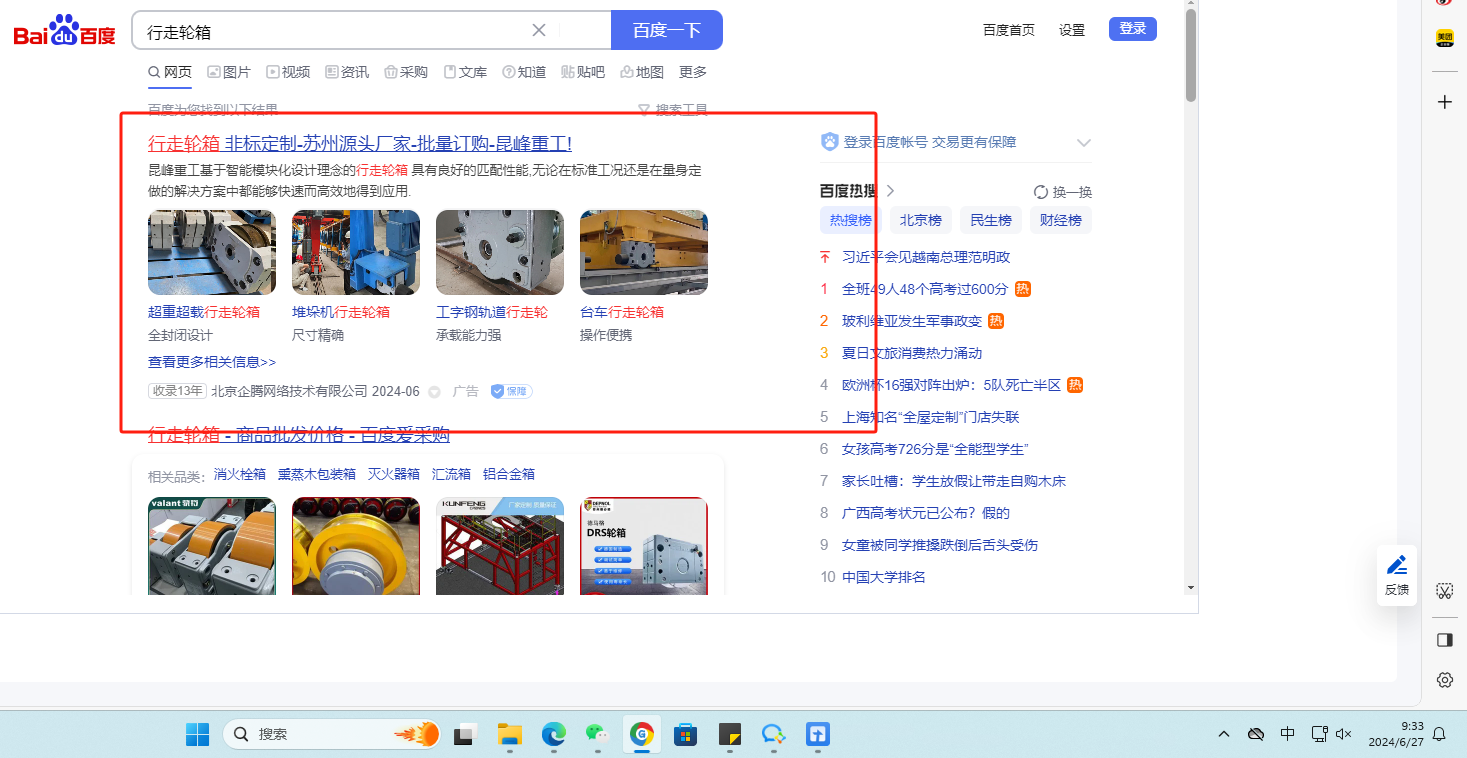This screenshot has width=1467, height=758.
Task: Click the muted volume tray icon
Action: [1344, 734]
